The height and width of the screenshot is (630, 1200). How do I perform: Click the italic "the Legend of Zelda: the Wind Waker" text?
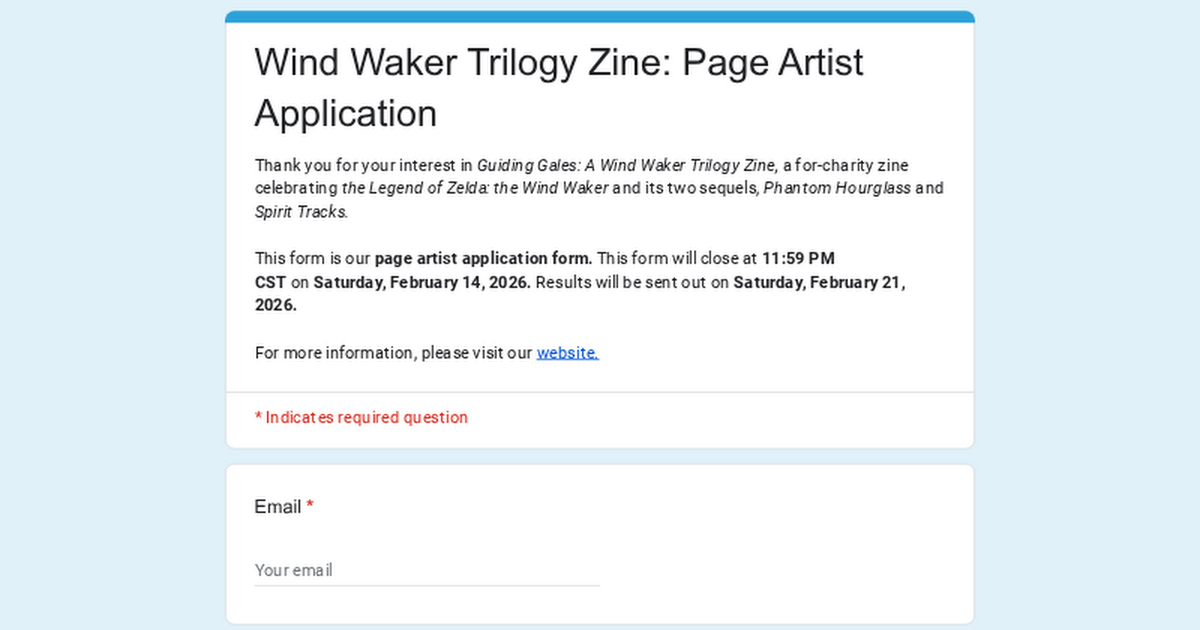(x=475, y=189)
